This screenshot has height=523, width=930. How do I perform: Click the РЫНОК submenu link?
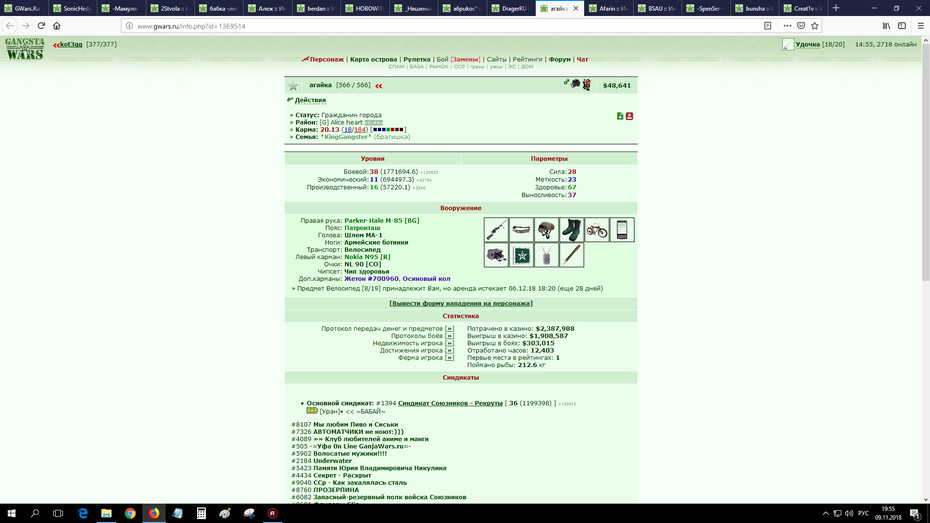[438, 67]
